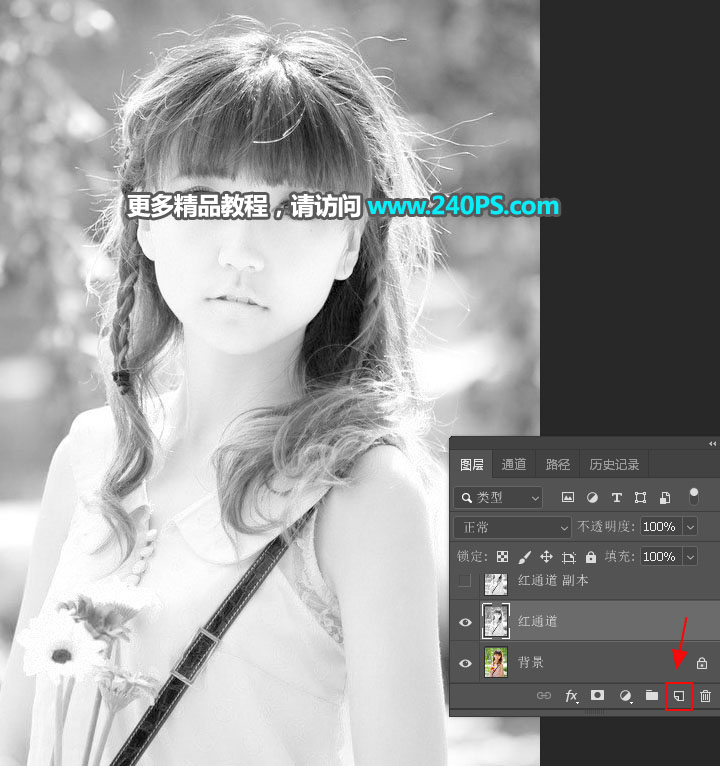Create a new group folder
This screenshot has width=720, height=766.
tap(652, 695)
